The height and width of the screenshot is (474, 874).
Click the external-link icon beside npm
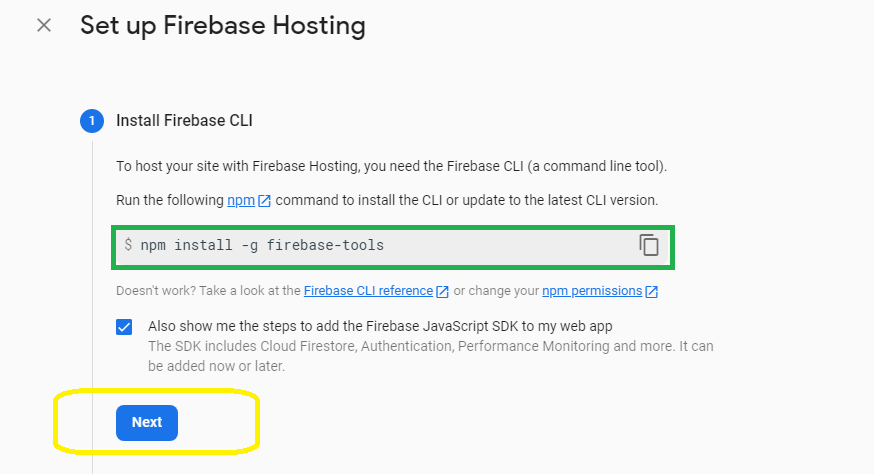(x=264, y=201)
